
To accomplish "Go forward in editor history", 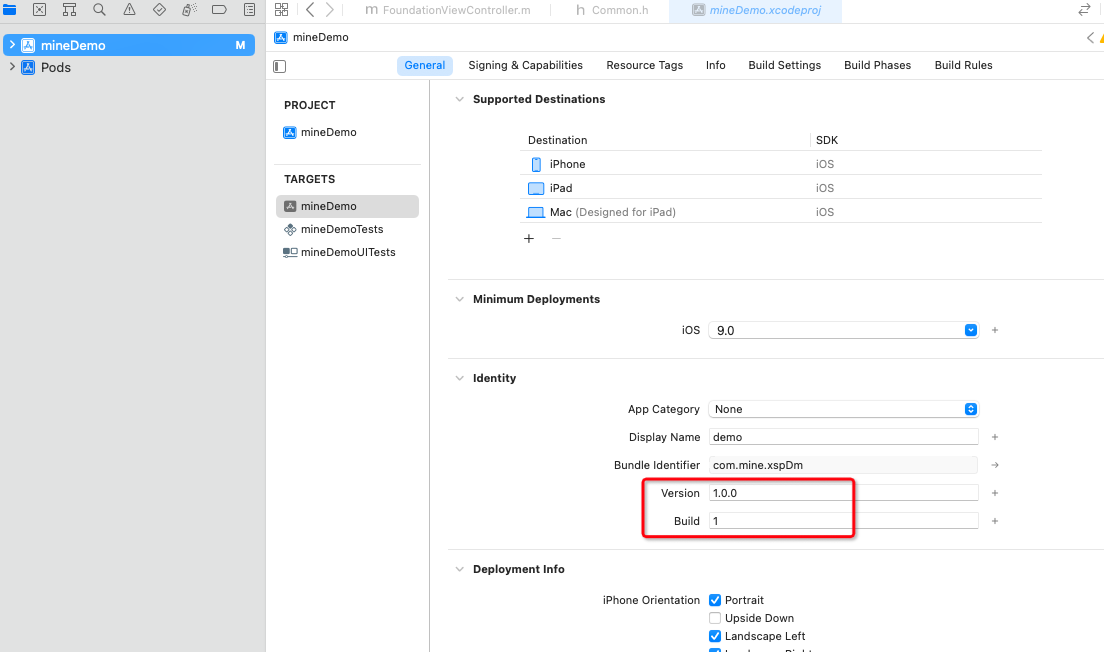I will 330,9.
